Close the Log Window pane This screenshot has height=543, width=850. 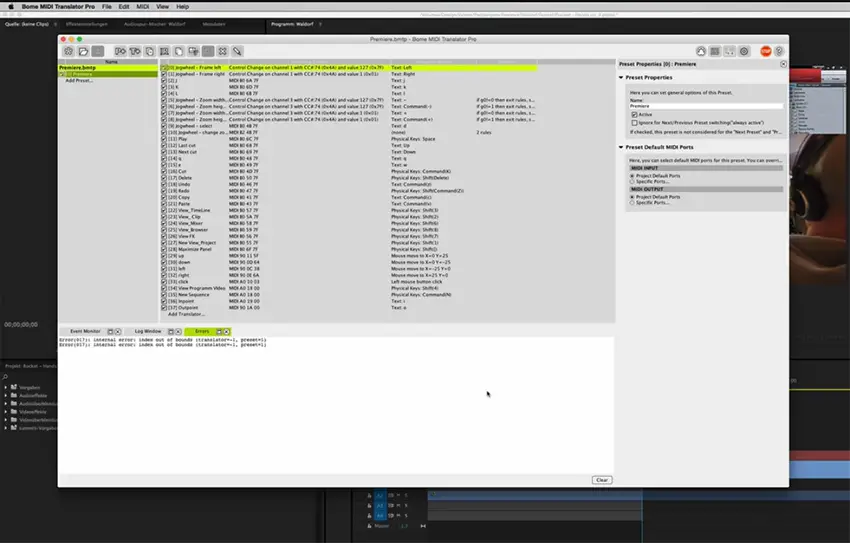coord(178,331)
